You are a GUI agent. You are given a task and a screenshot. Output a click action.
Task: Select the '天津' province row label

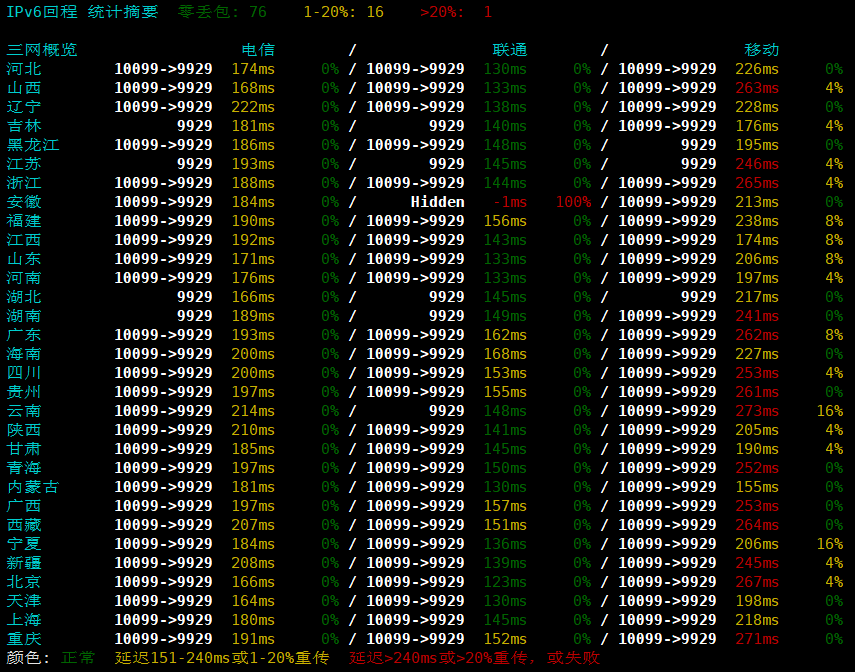pos(24,601)
